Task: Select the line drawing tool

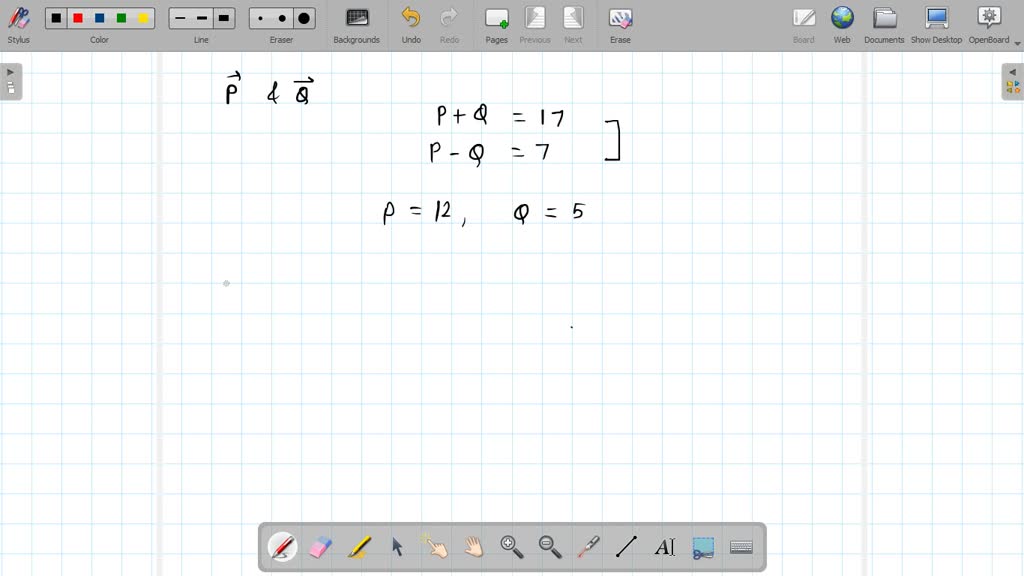Action: coord(627,546)
